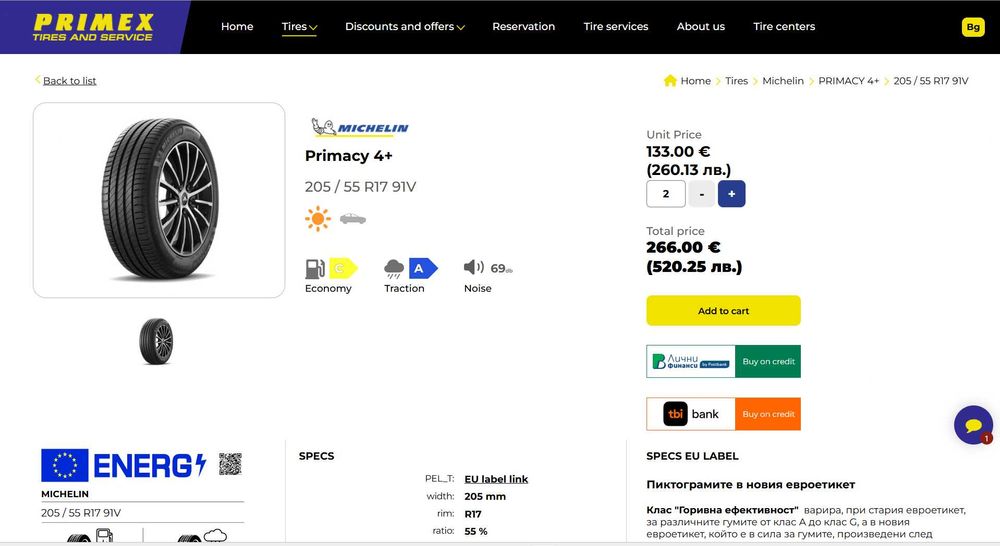
Task: Click the SPECS EU LABEL heading
Action: (x=692, y=456)
